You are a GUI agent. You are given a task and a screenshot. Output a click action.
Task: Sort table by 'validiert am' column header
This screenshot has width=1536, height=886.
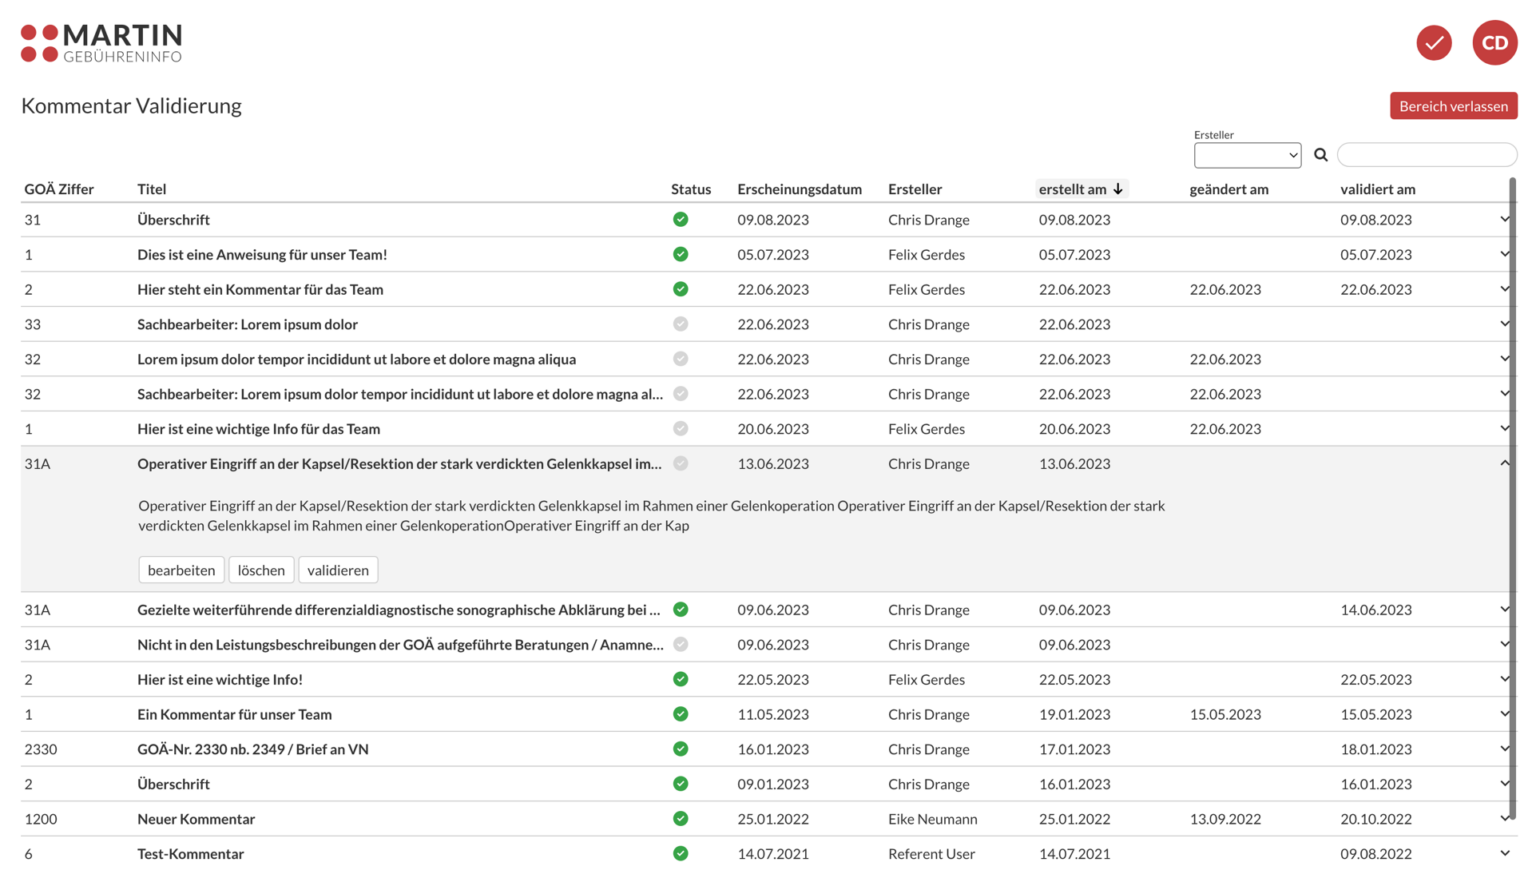point(1377,189)
